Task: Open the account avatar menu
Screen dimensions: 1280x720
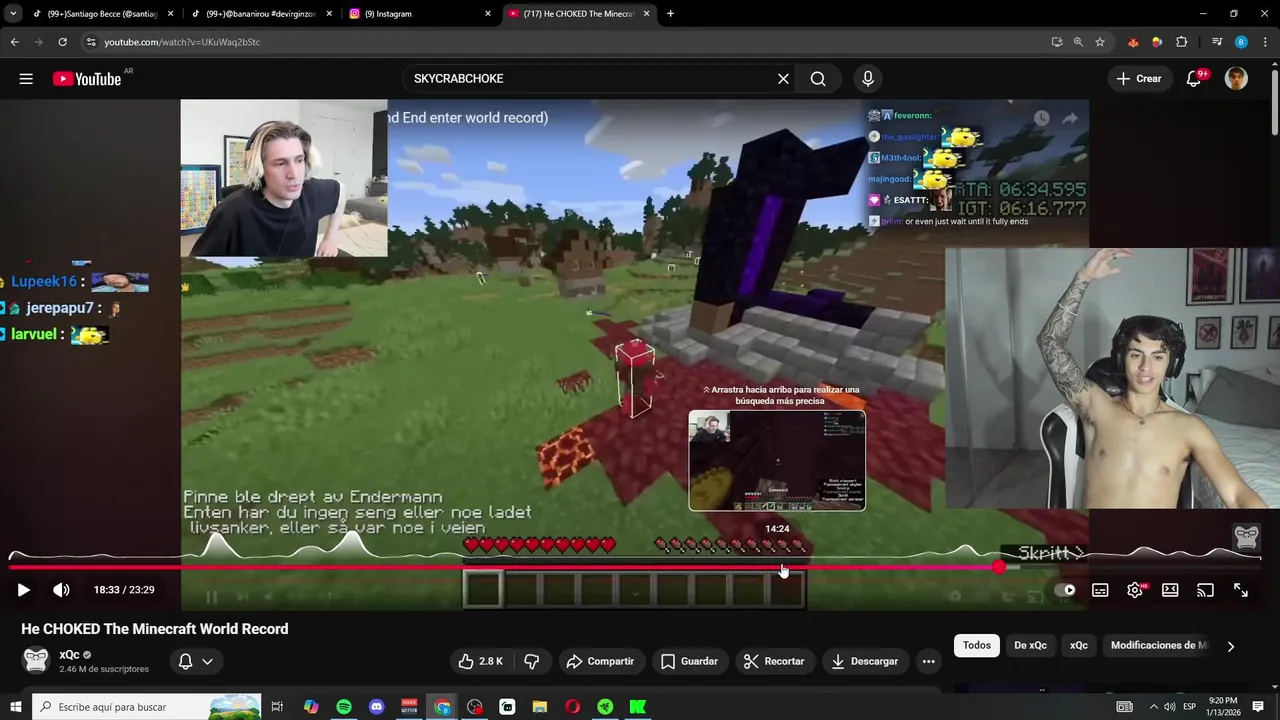Action: (1237, 79)
